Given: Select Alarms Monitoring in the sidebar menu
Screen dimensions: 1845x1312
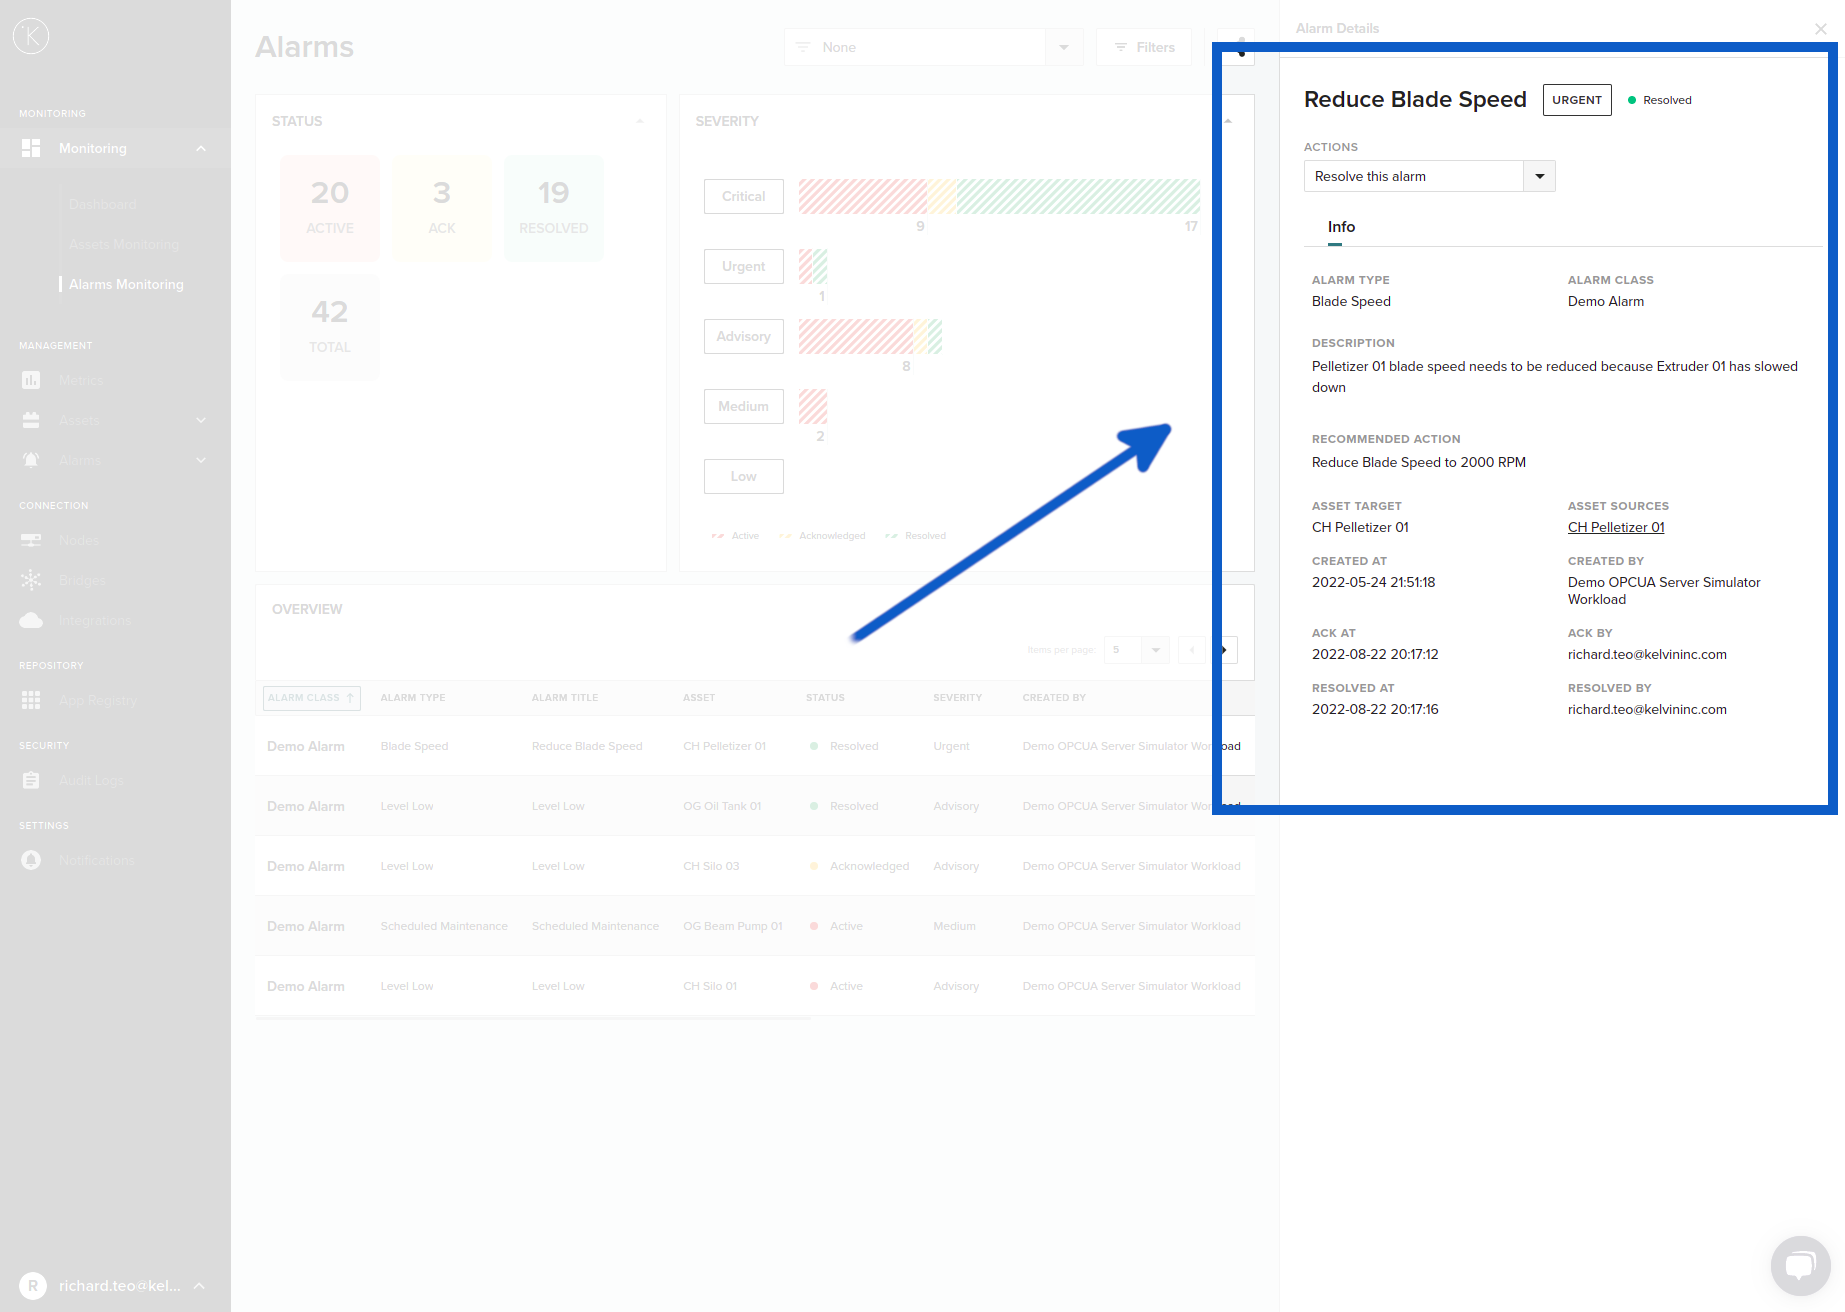Looking at the screenshot, I should click(x=126, y=284).
